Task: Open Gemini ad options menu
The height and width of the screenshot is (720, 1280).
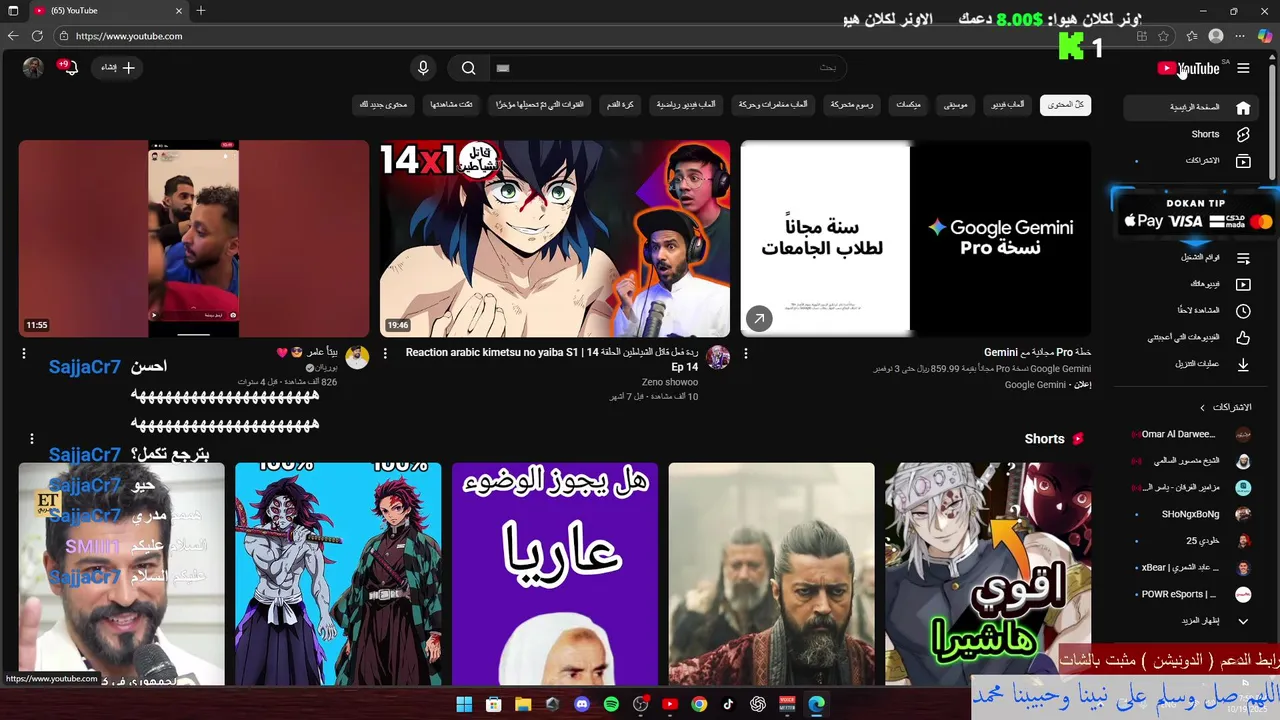Action: pos(746,354)
